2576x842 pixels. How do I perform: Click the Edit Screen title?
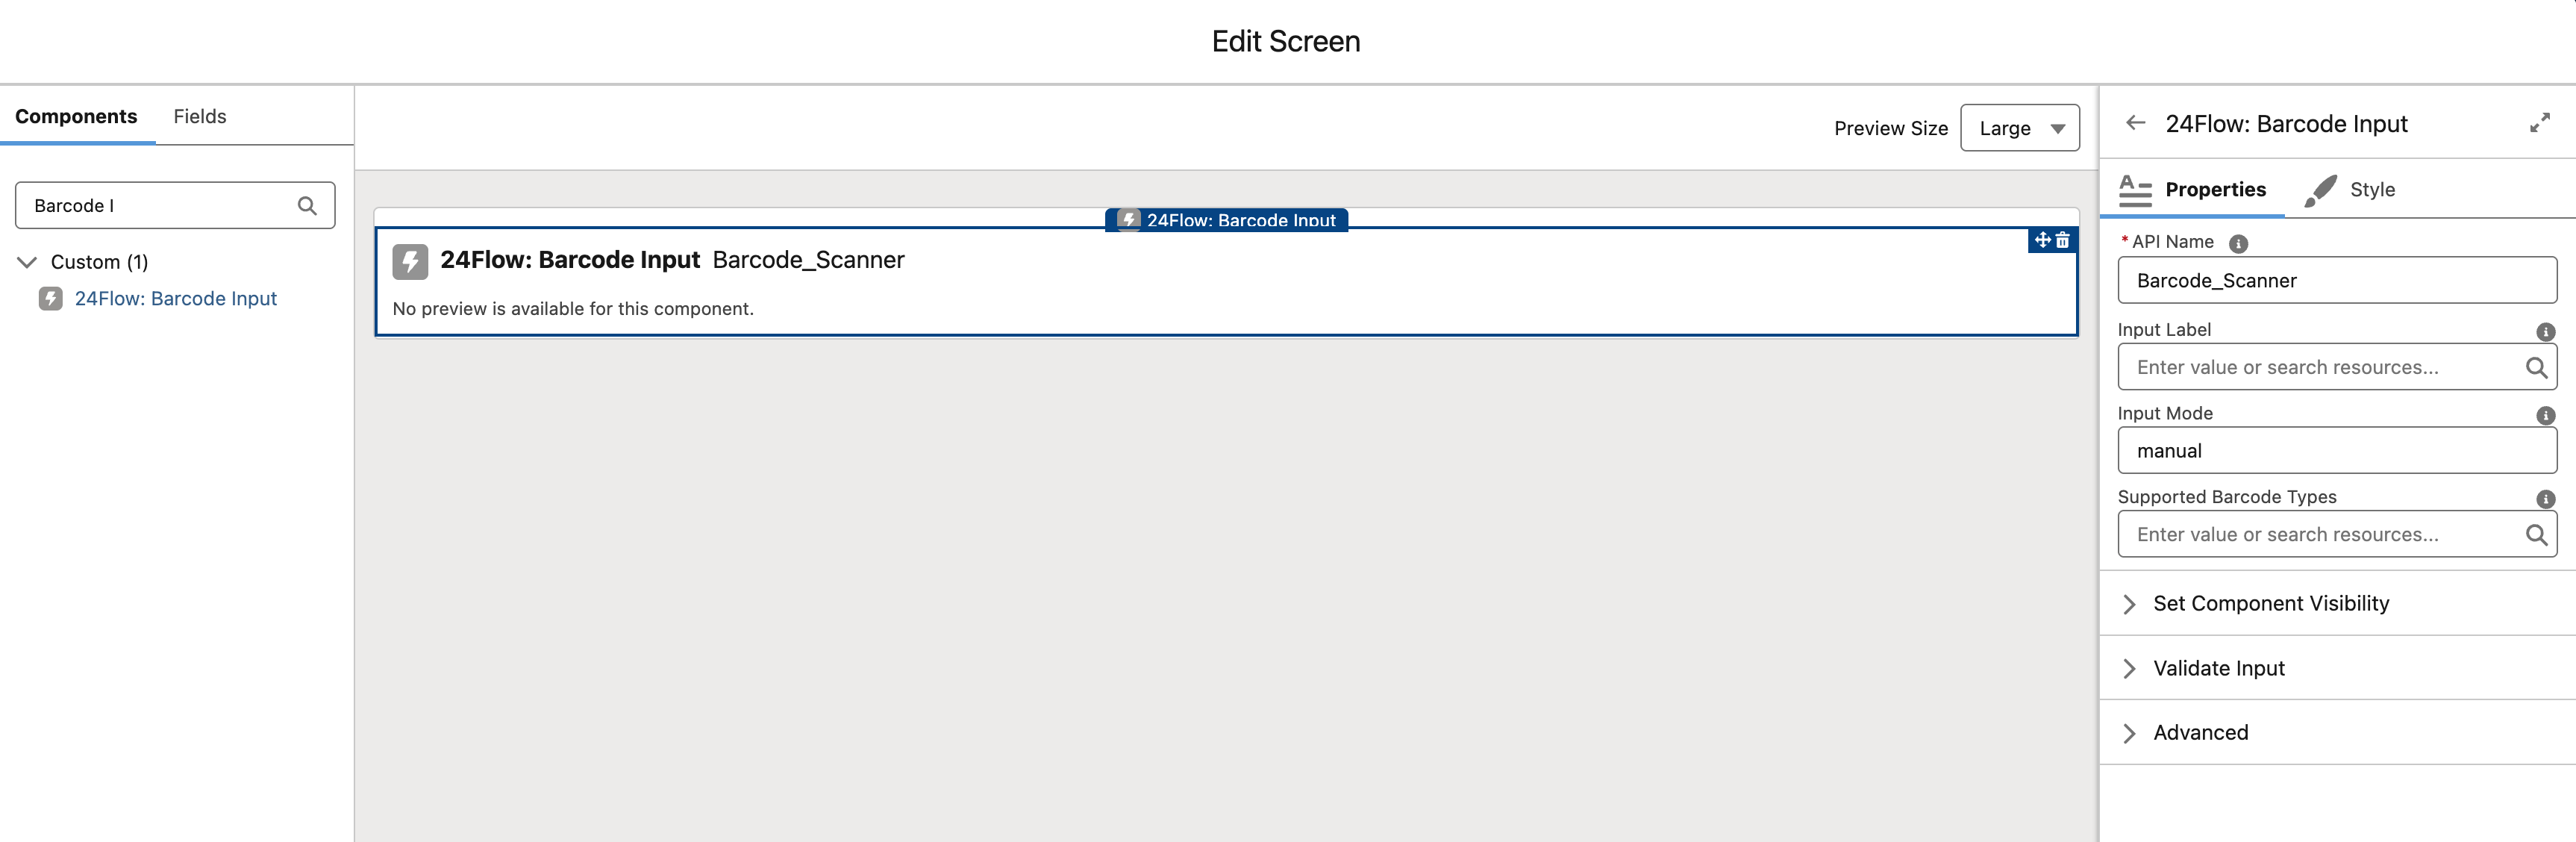[x=1286, y=41]
